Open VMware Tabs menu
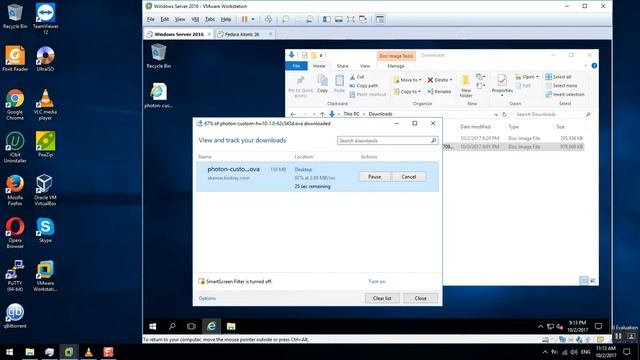The image size is (640, 360). point(210,19)
